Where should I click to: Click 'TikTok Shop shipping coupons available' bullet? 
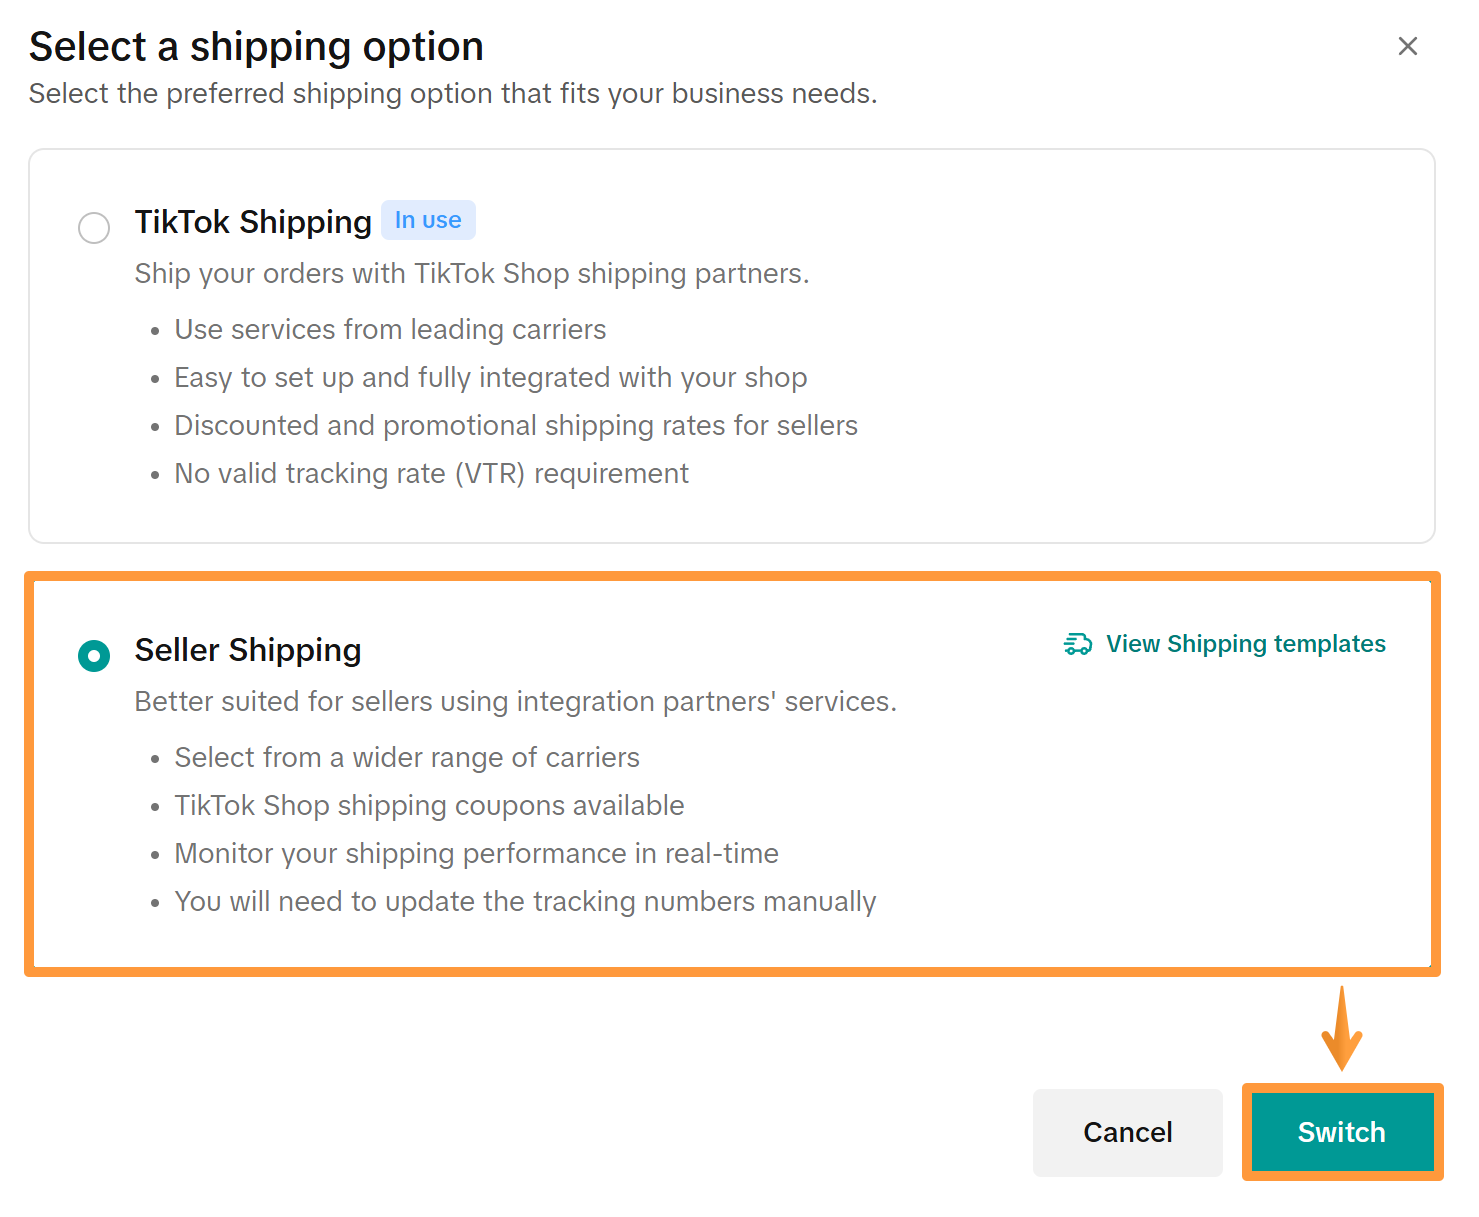(430, 805)
